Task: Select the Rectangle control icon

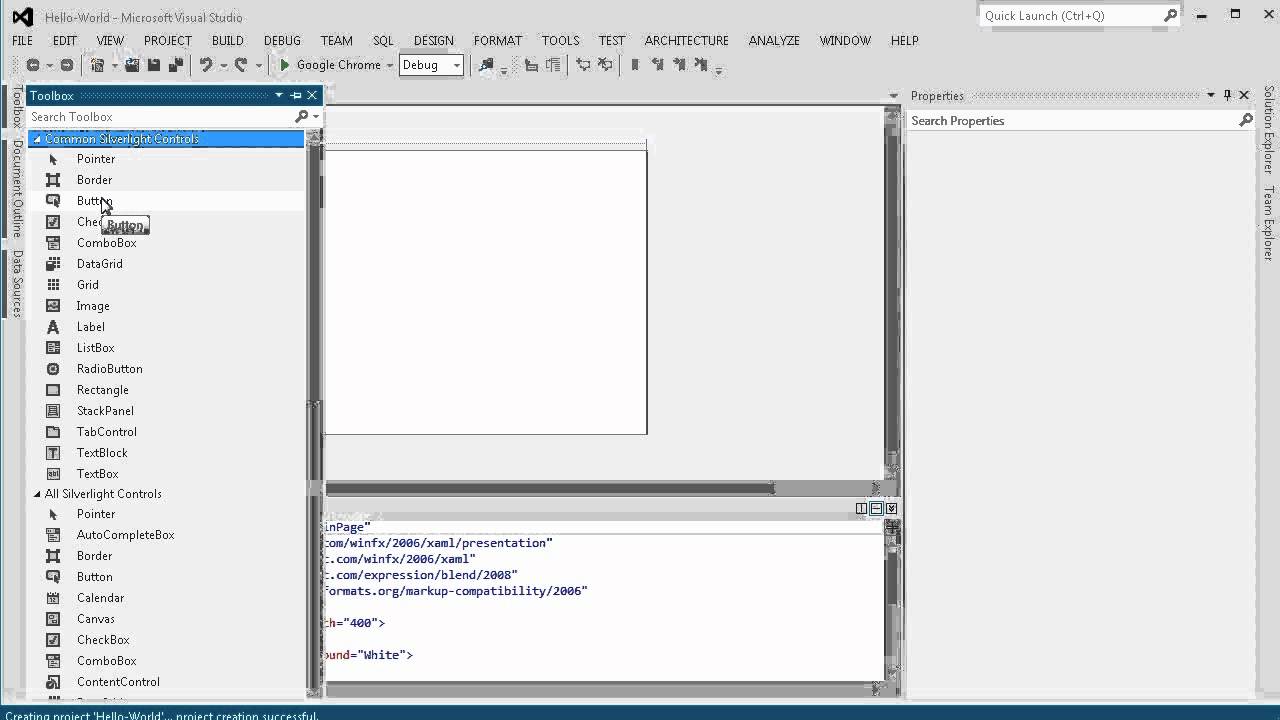Action: (53, 390)
